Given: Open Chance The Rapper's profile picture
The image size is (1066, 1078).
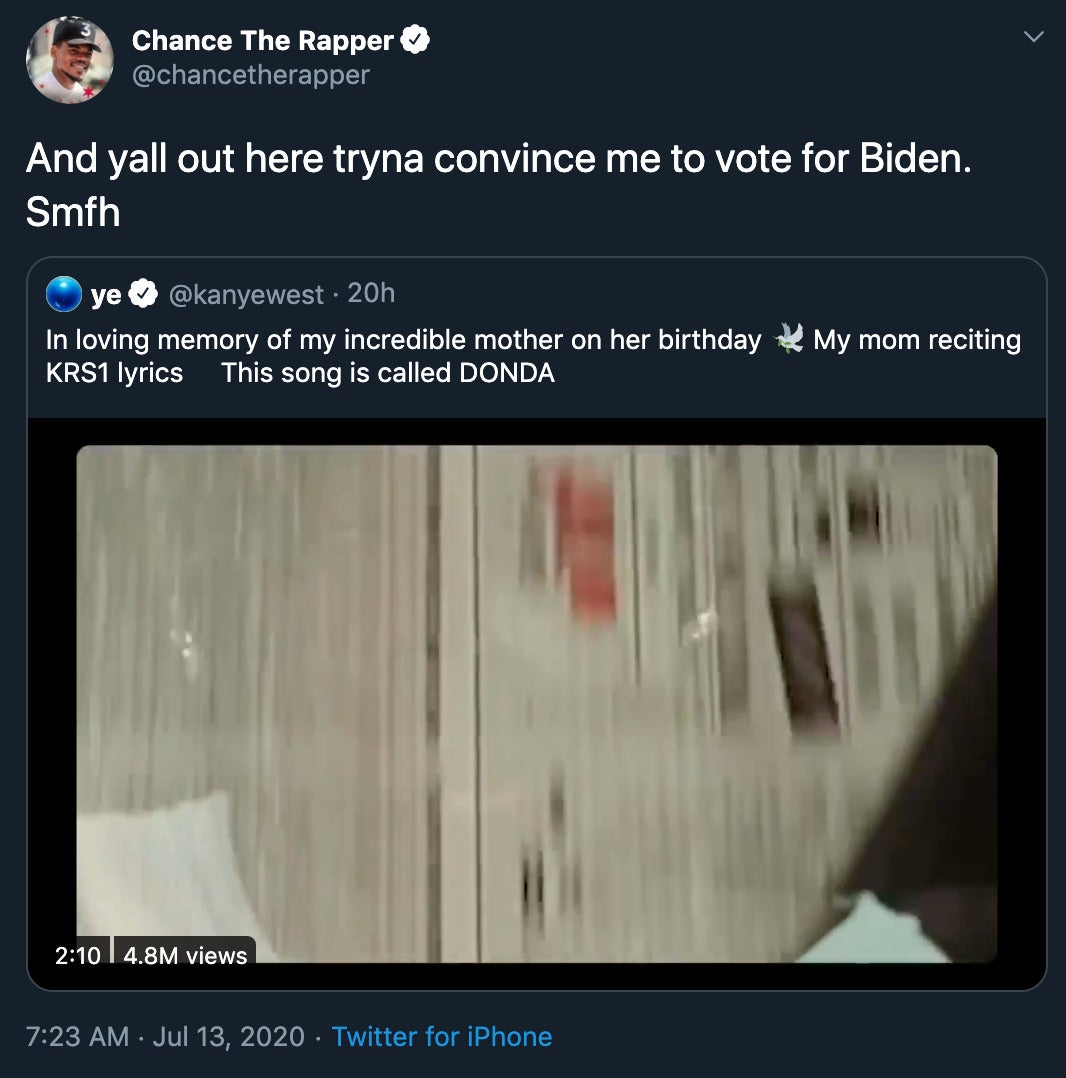Looking at the screenshot, I should 69,60.
